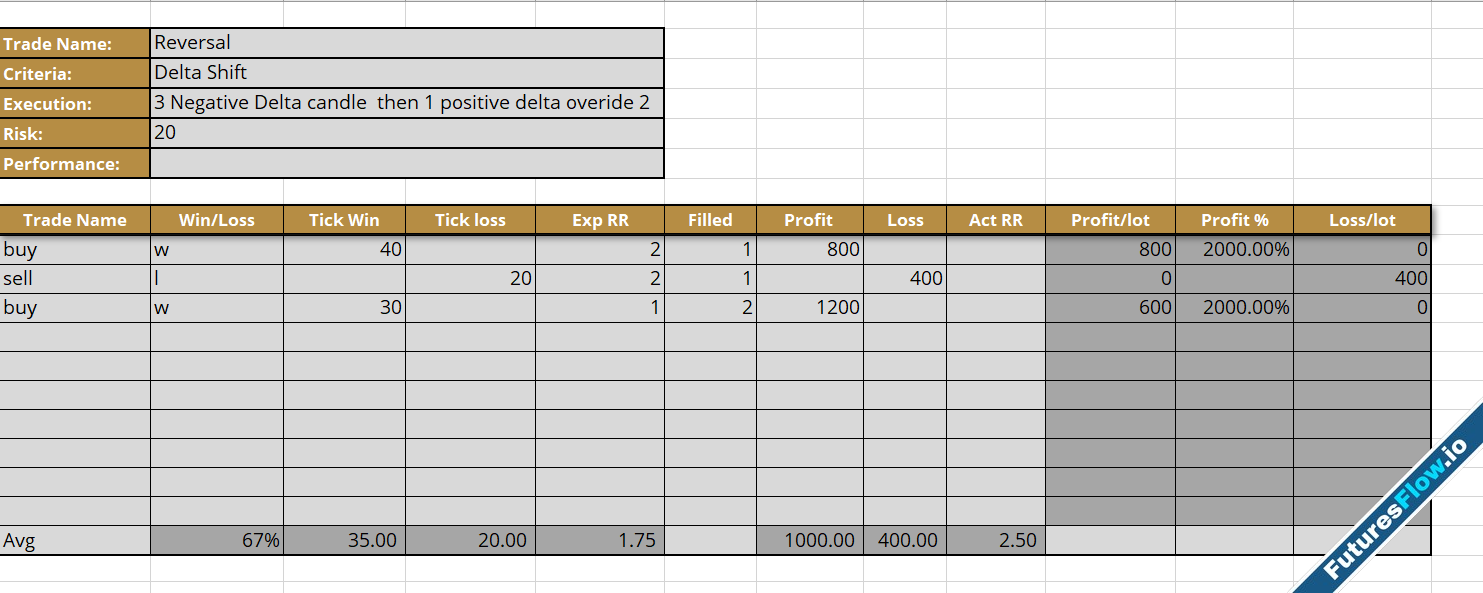Viewport: 1483px width, 593px height.
Task: Select the cell containing "Reversal"
Action: click(x=406, y=43)
